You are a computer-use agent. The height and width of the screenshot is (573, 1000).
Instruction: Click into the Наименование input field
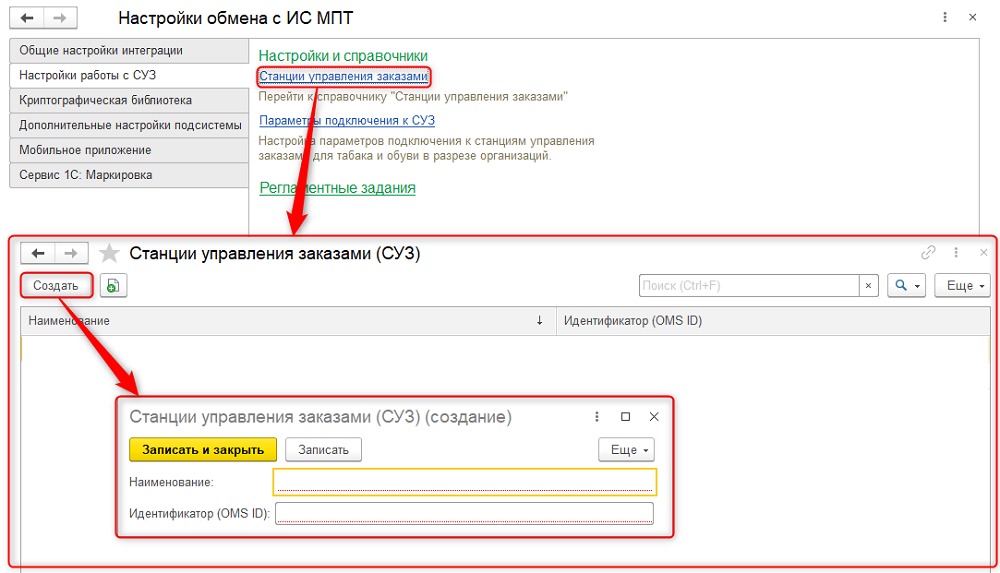[465, 482]
